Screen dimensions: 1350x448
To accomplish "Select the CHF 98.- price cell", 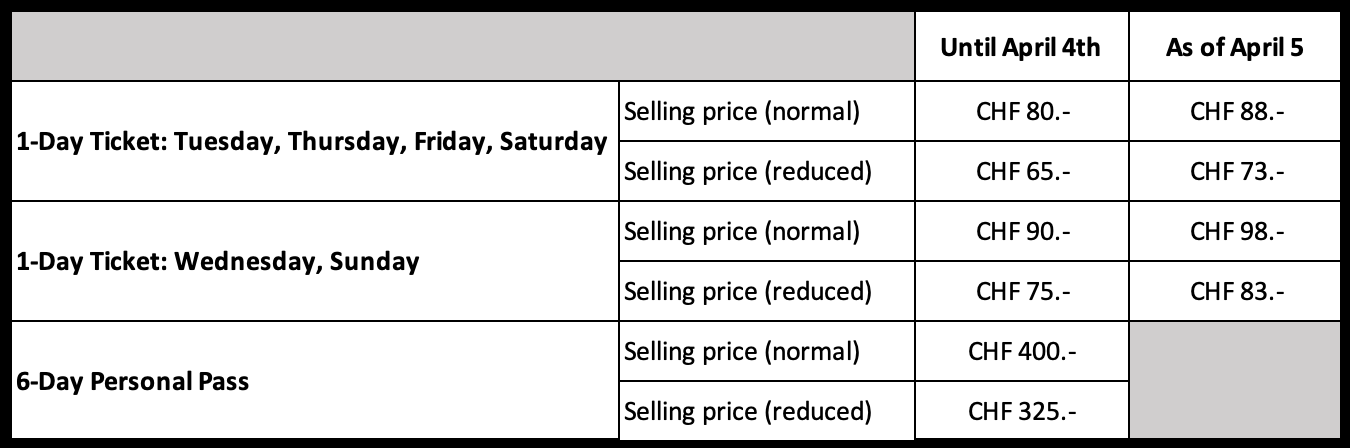I will click(1234, 231).
